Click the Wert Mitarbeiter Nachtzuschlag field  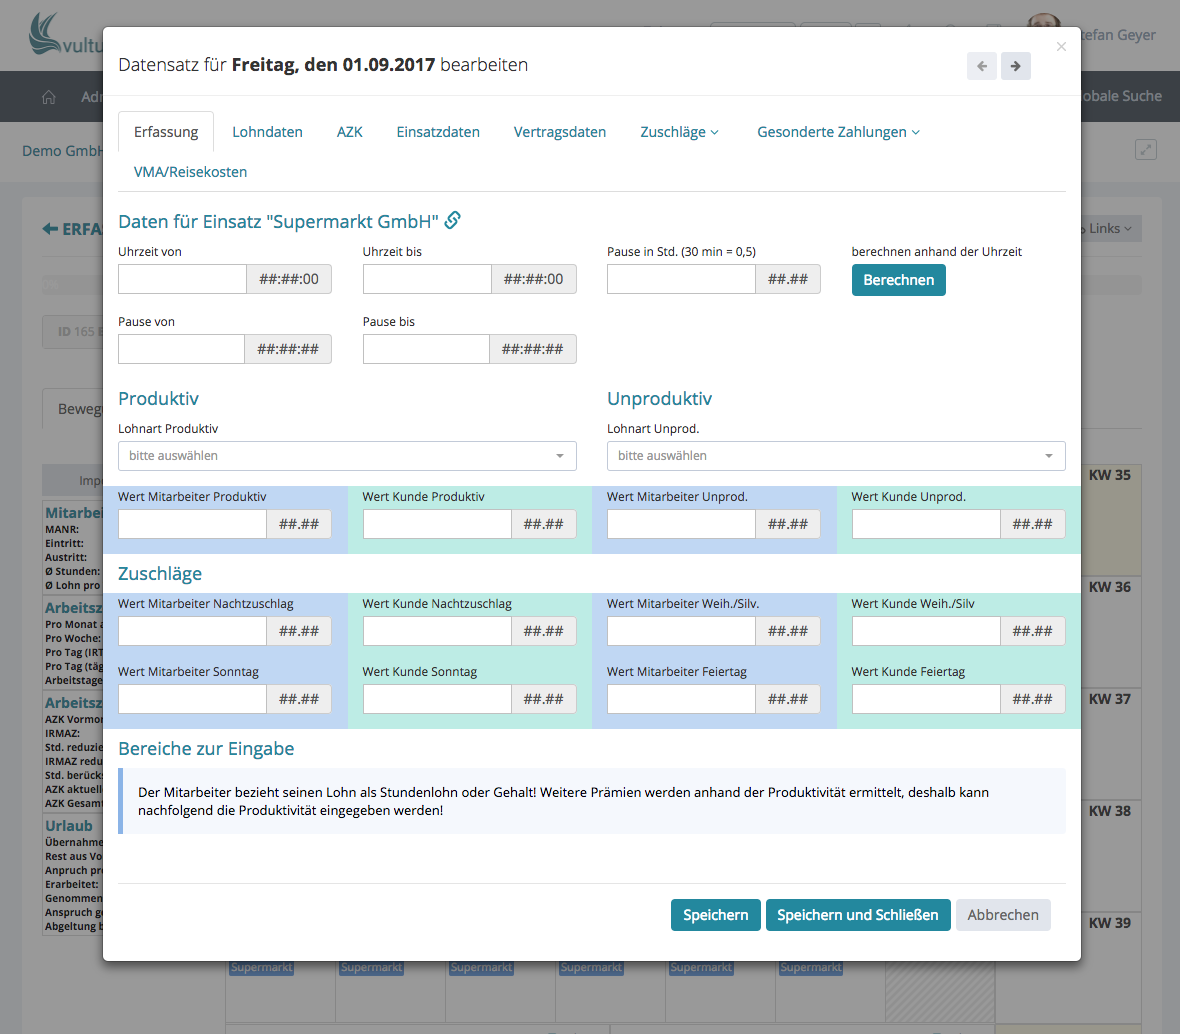192,632
